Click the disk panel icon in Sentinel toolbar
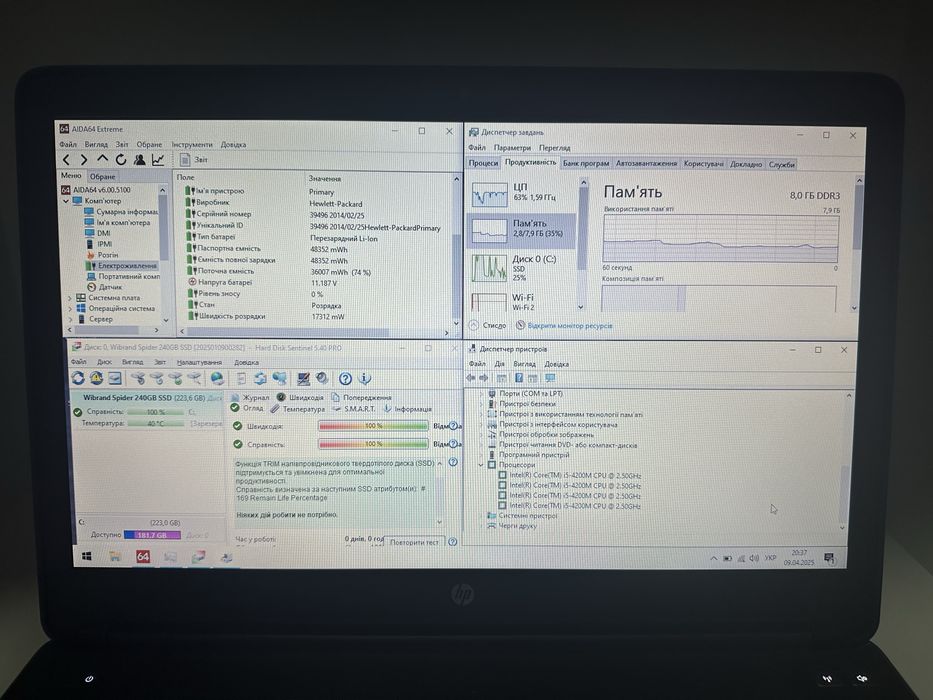Screen dimensions: 933x700 (x=114, y=378)
